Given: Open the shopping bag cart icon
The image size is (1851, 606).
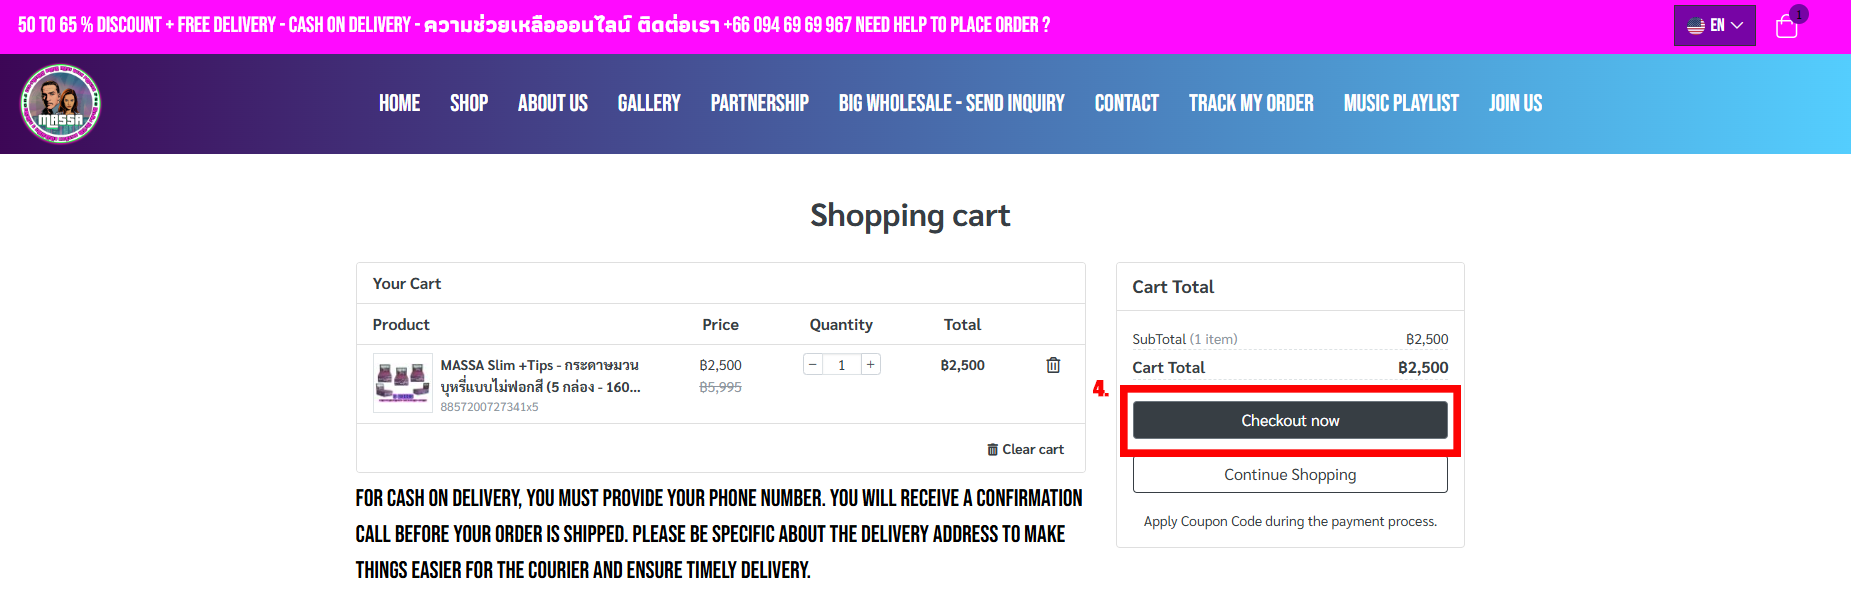Looking at the screenshot, I should point(1787,26).
